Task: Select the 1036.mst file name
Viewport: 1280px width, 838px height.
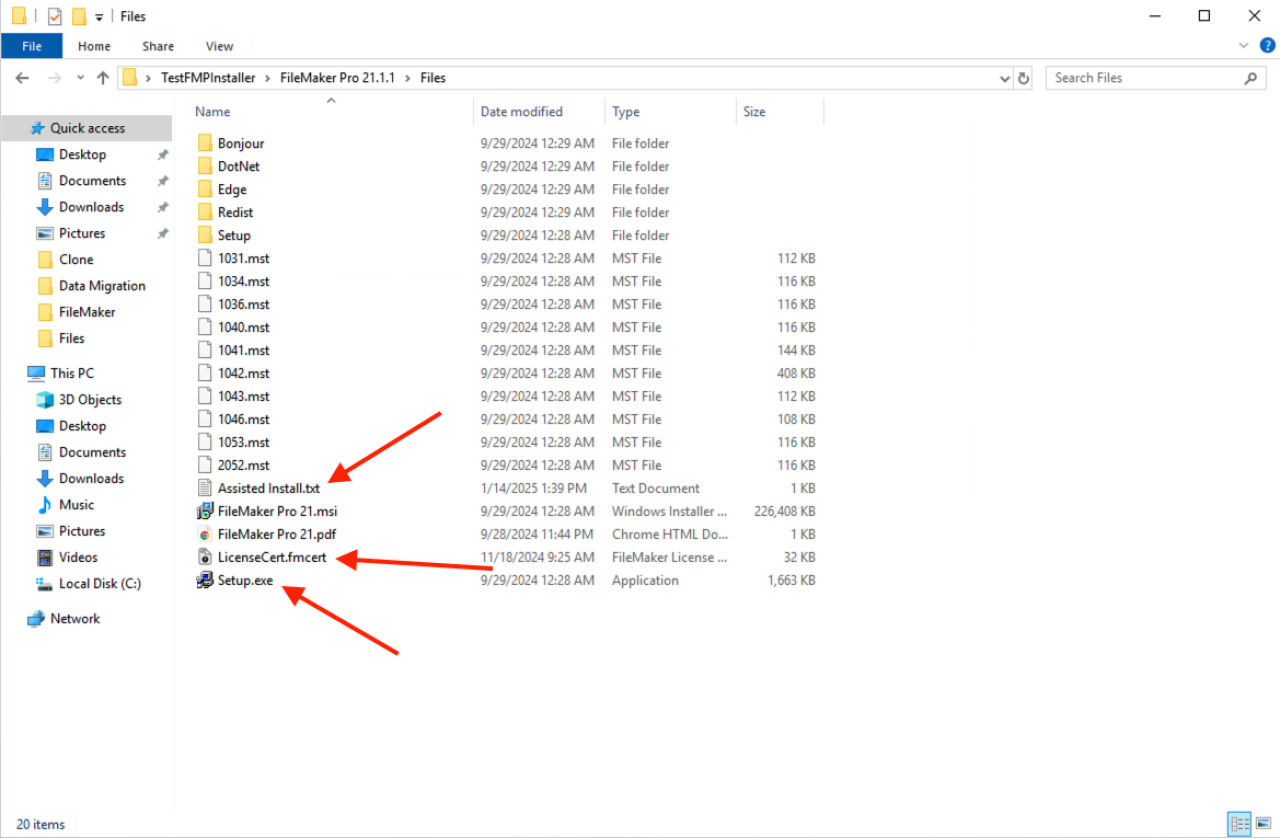Action: point(243,304)
